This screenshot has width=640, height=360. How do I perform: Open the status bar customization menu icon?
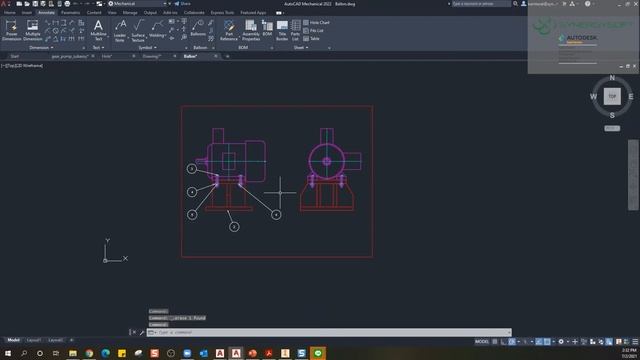pos(635,342)
